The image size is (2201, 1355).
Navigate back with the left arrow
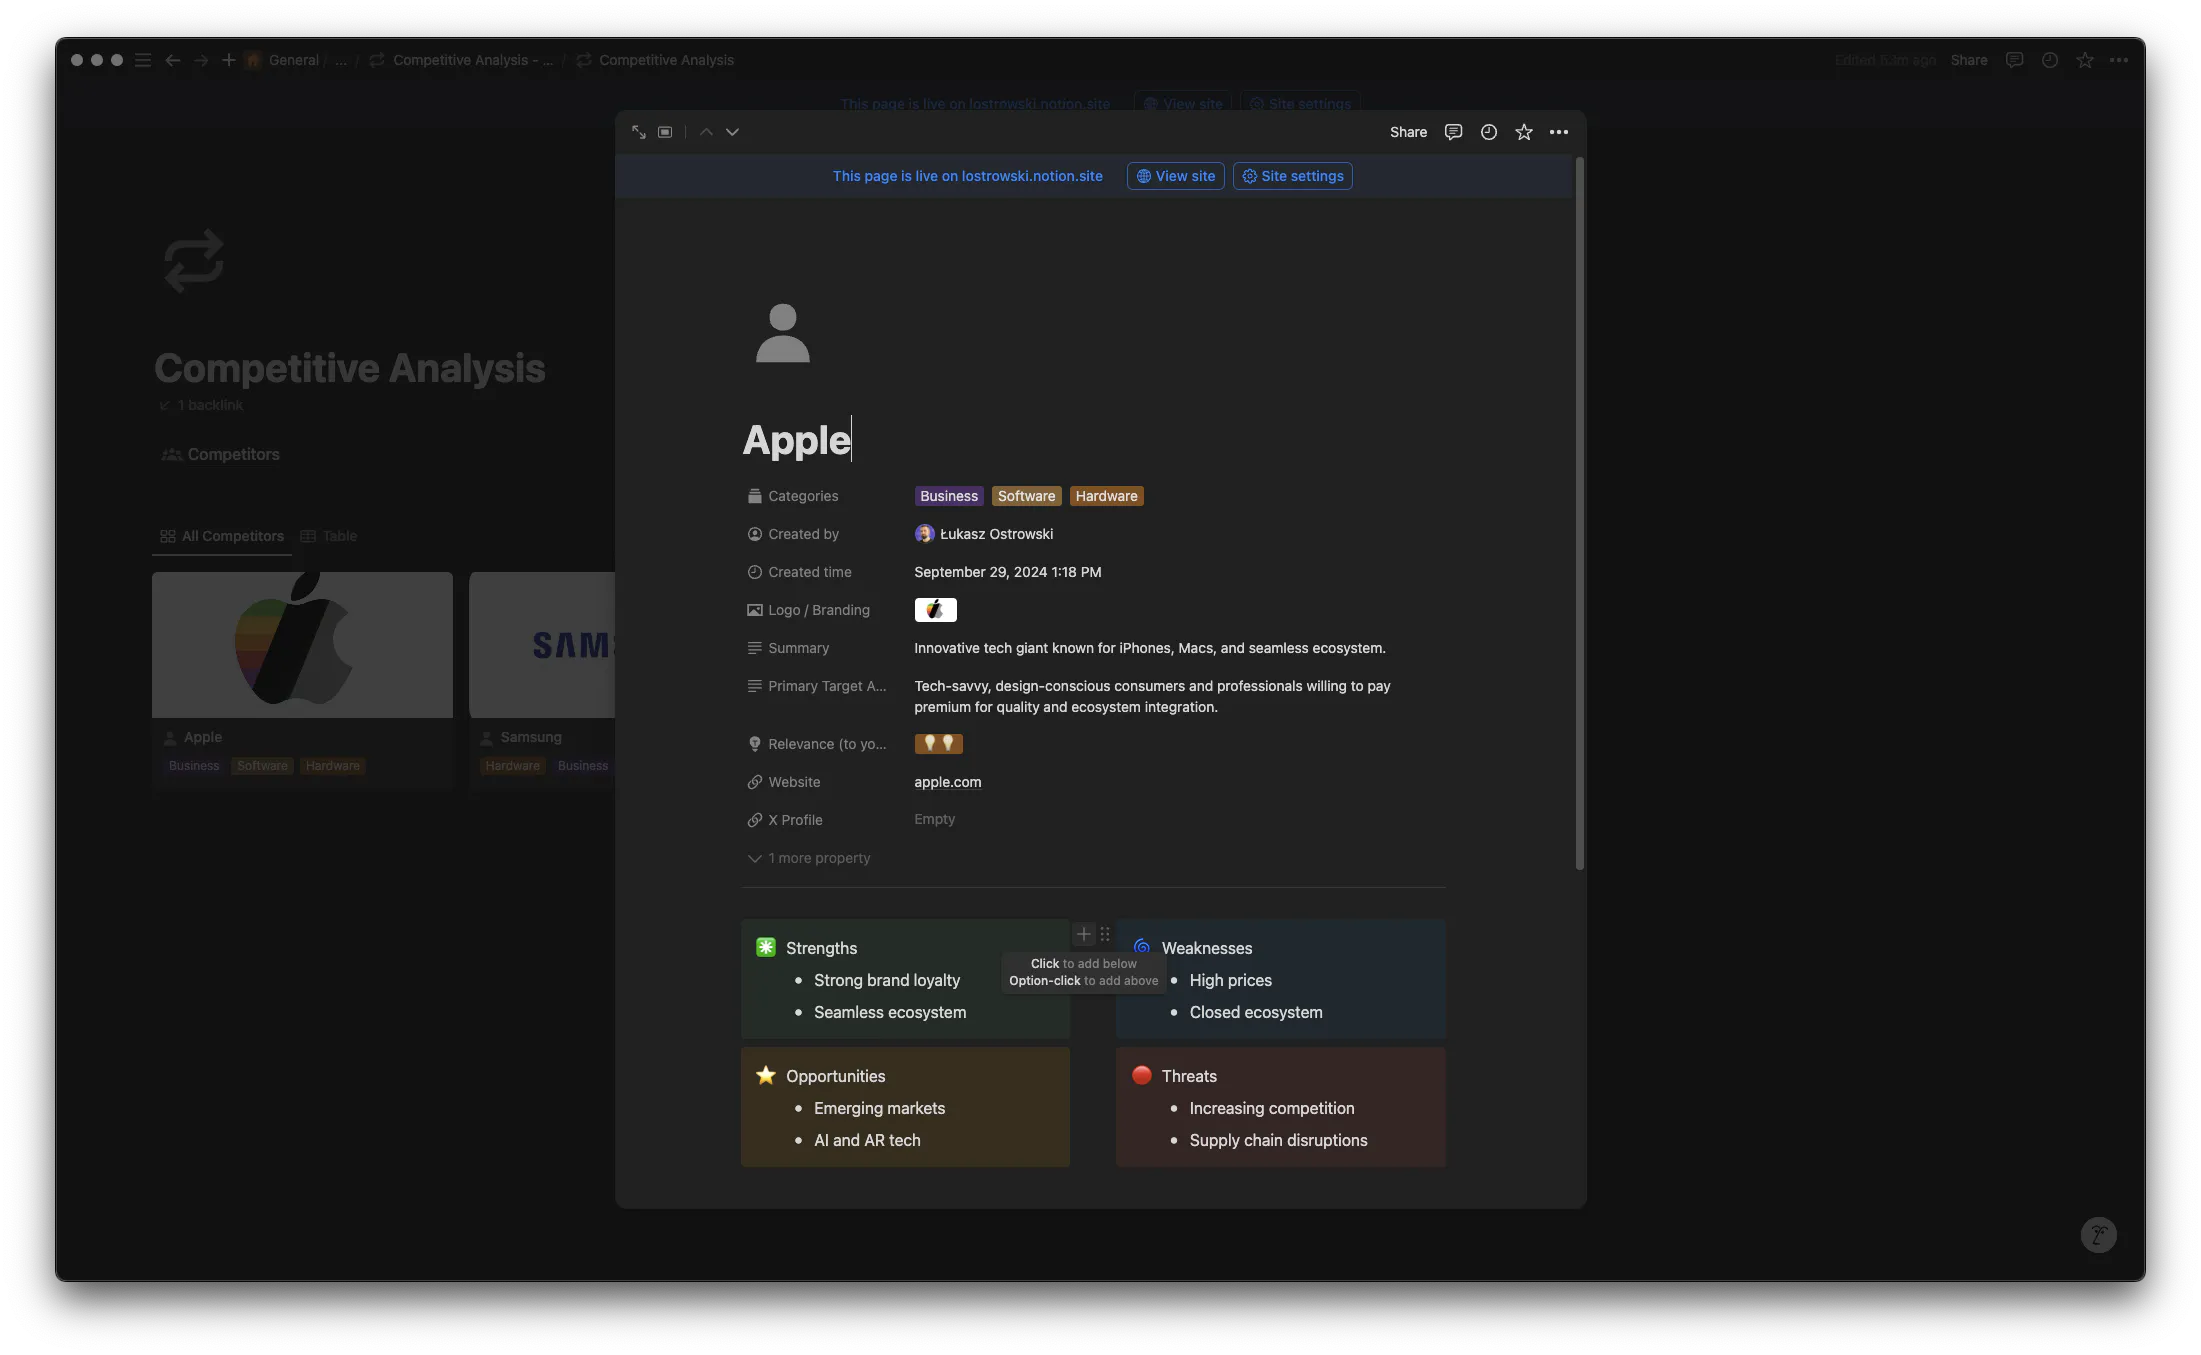point(172,60)
